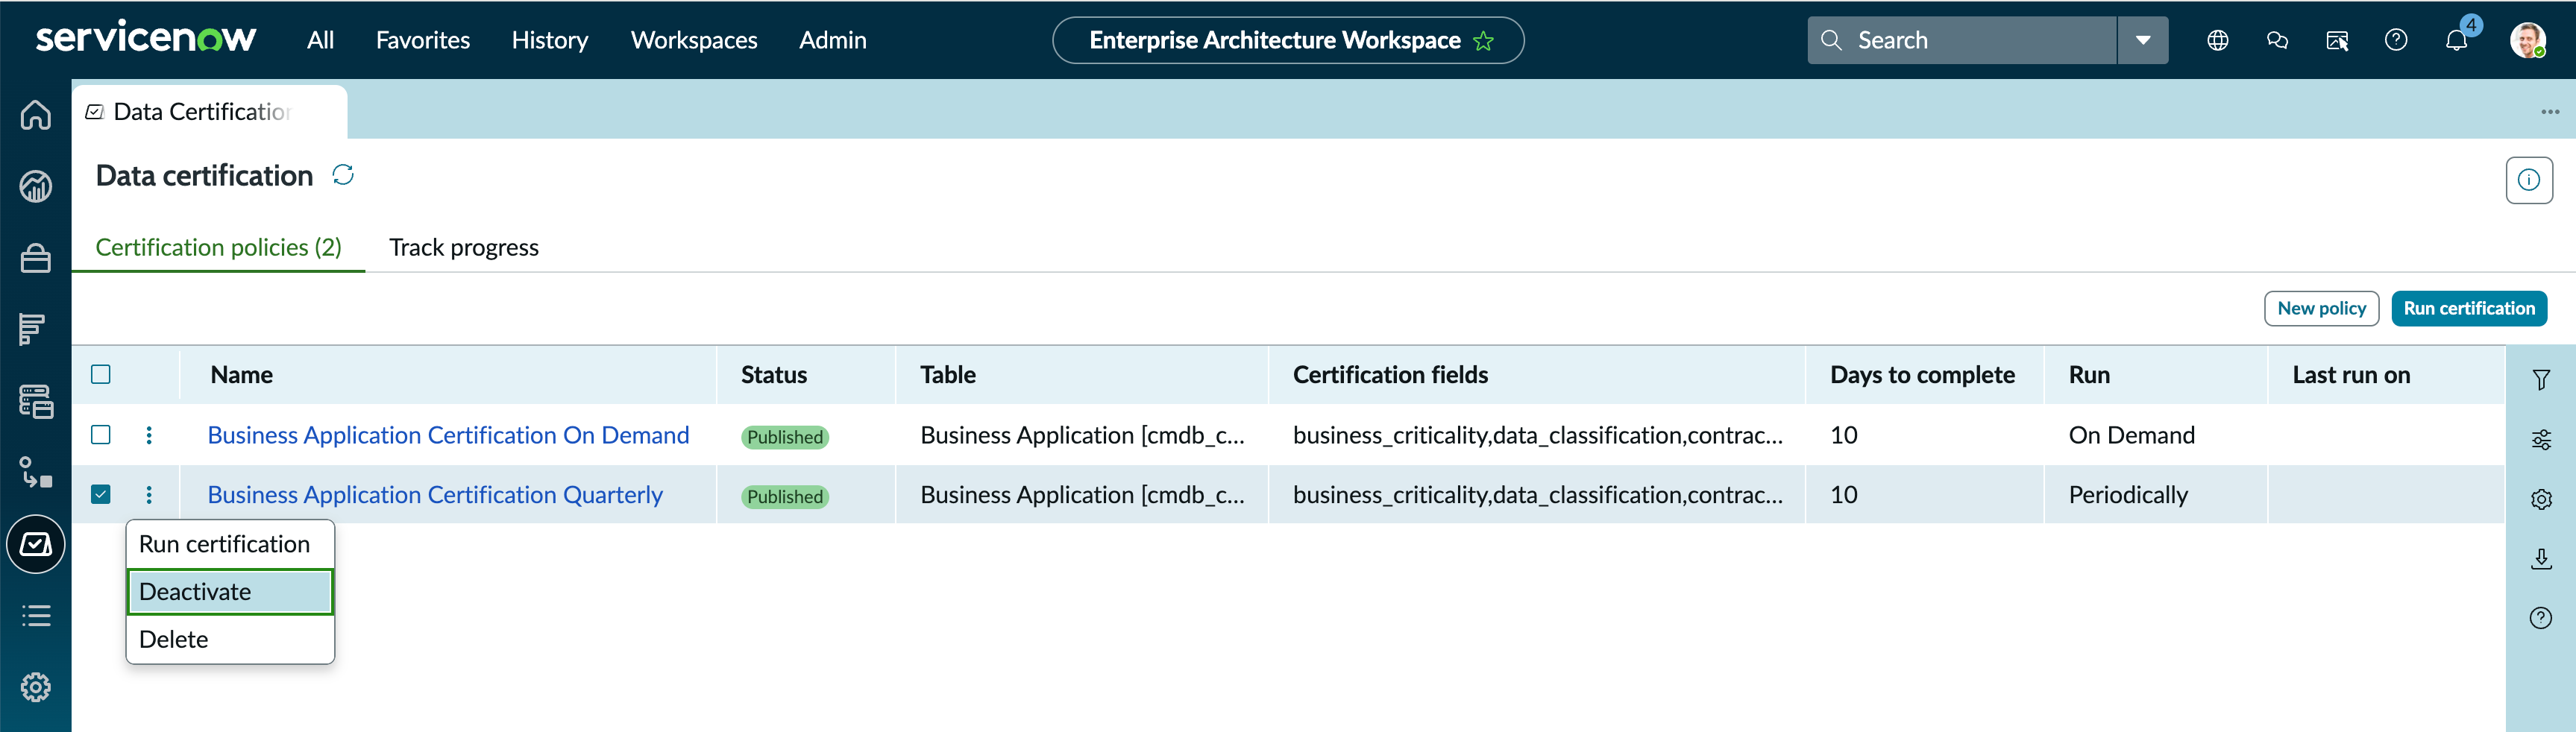Open the filter funnel icon
The width and height of the screenshot is (2576, 732).
tap(2541, 379)
